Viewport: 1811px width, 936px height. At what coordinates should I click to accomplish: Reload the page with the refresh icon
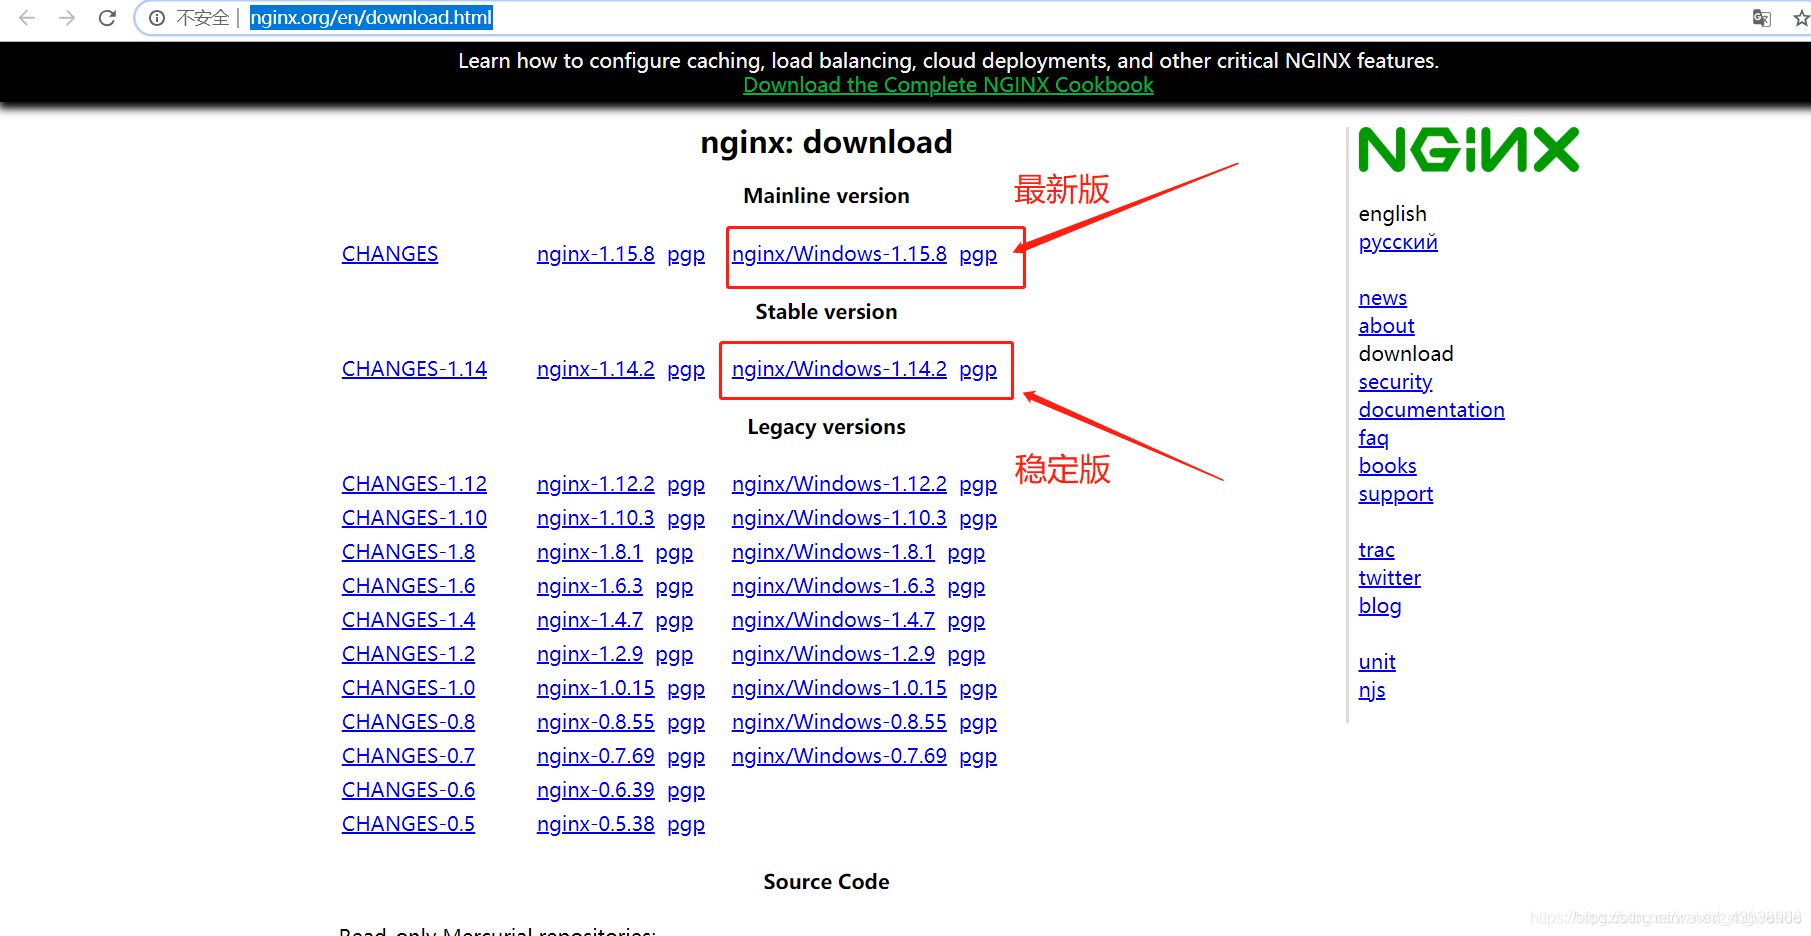[107, 18]
